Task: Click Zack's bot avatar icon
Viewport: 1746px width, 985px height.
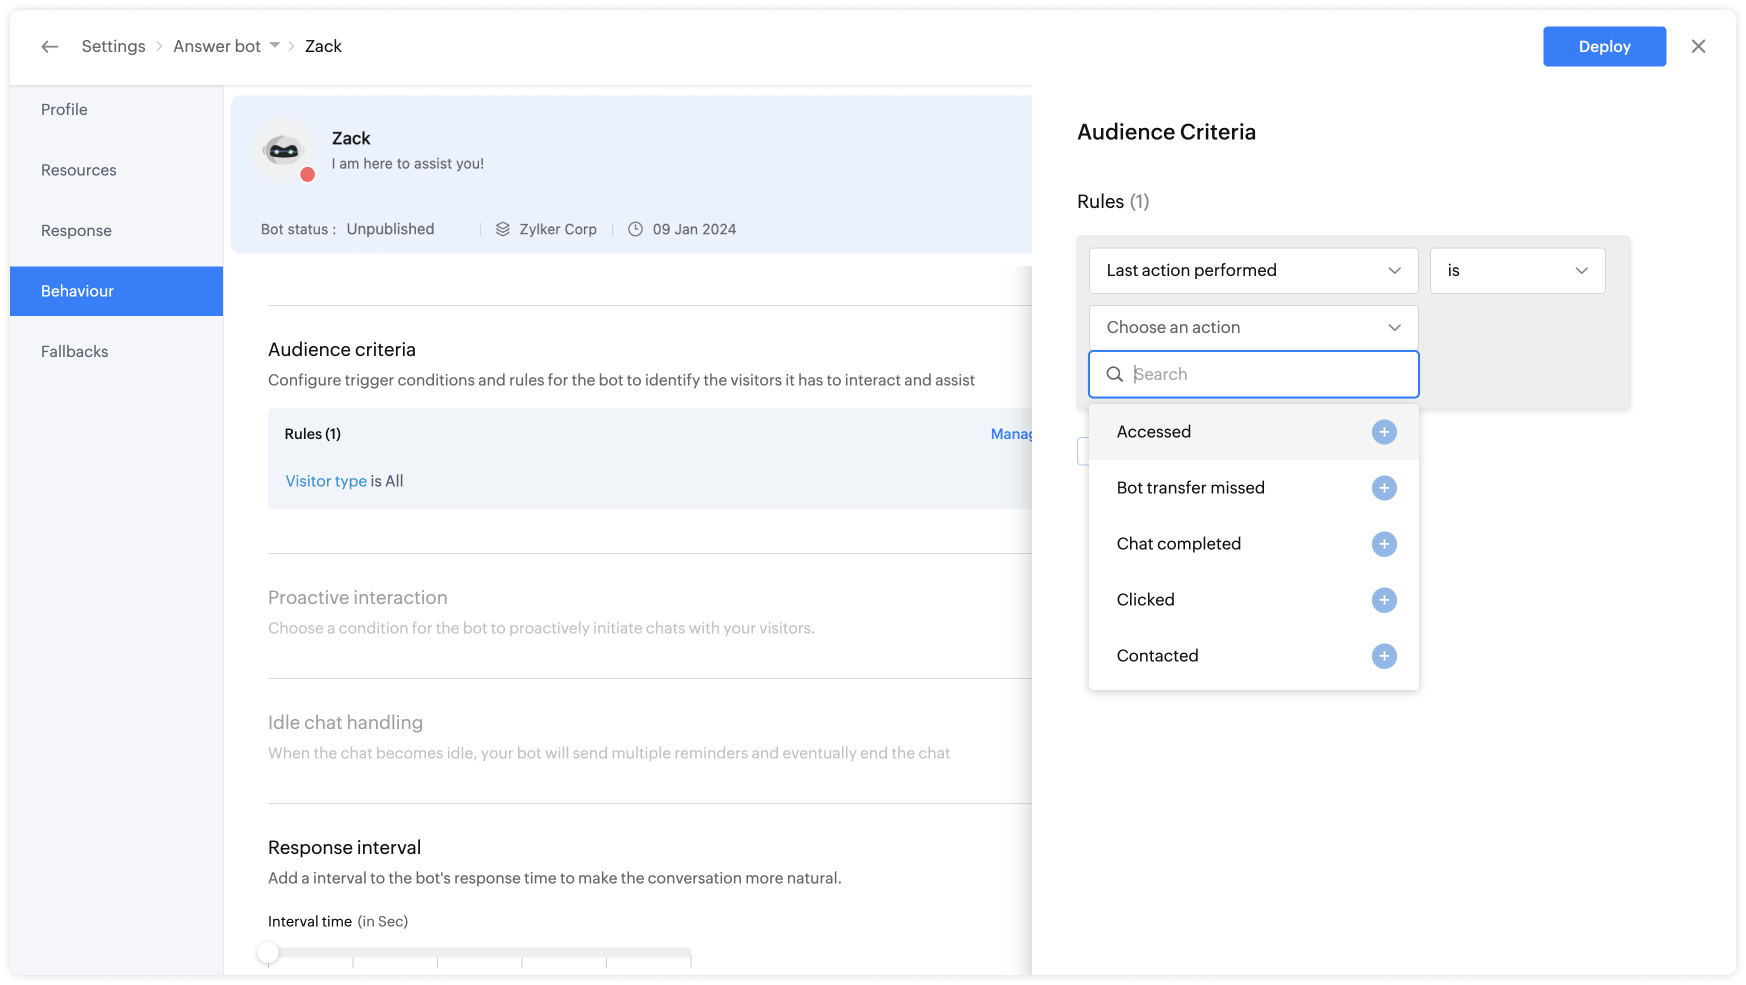Action: pyautogui.click(x=284, y=151)
